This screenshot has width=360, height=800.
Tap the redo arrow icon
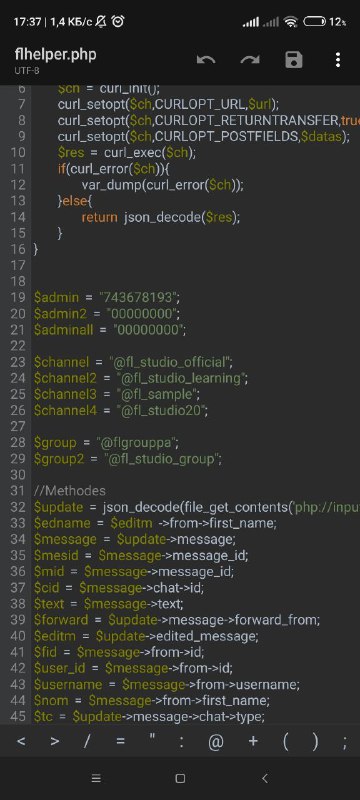click(x=250, y=60)
